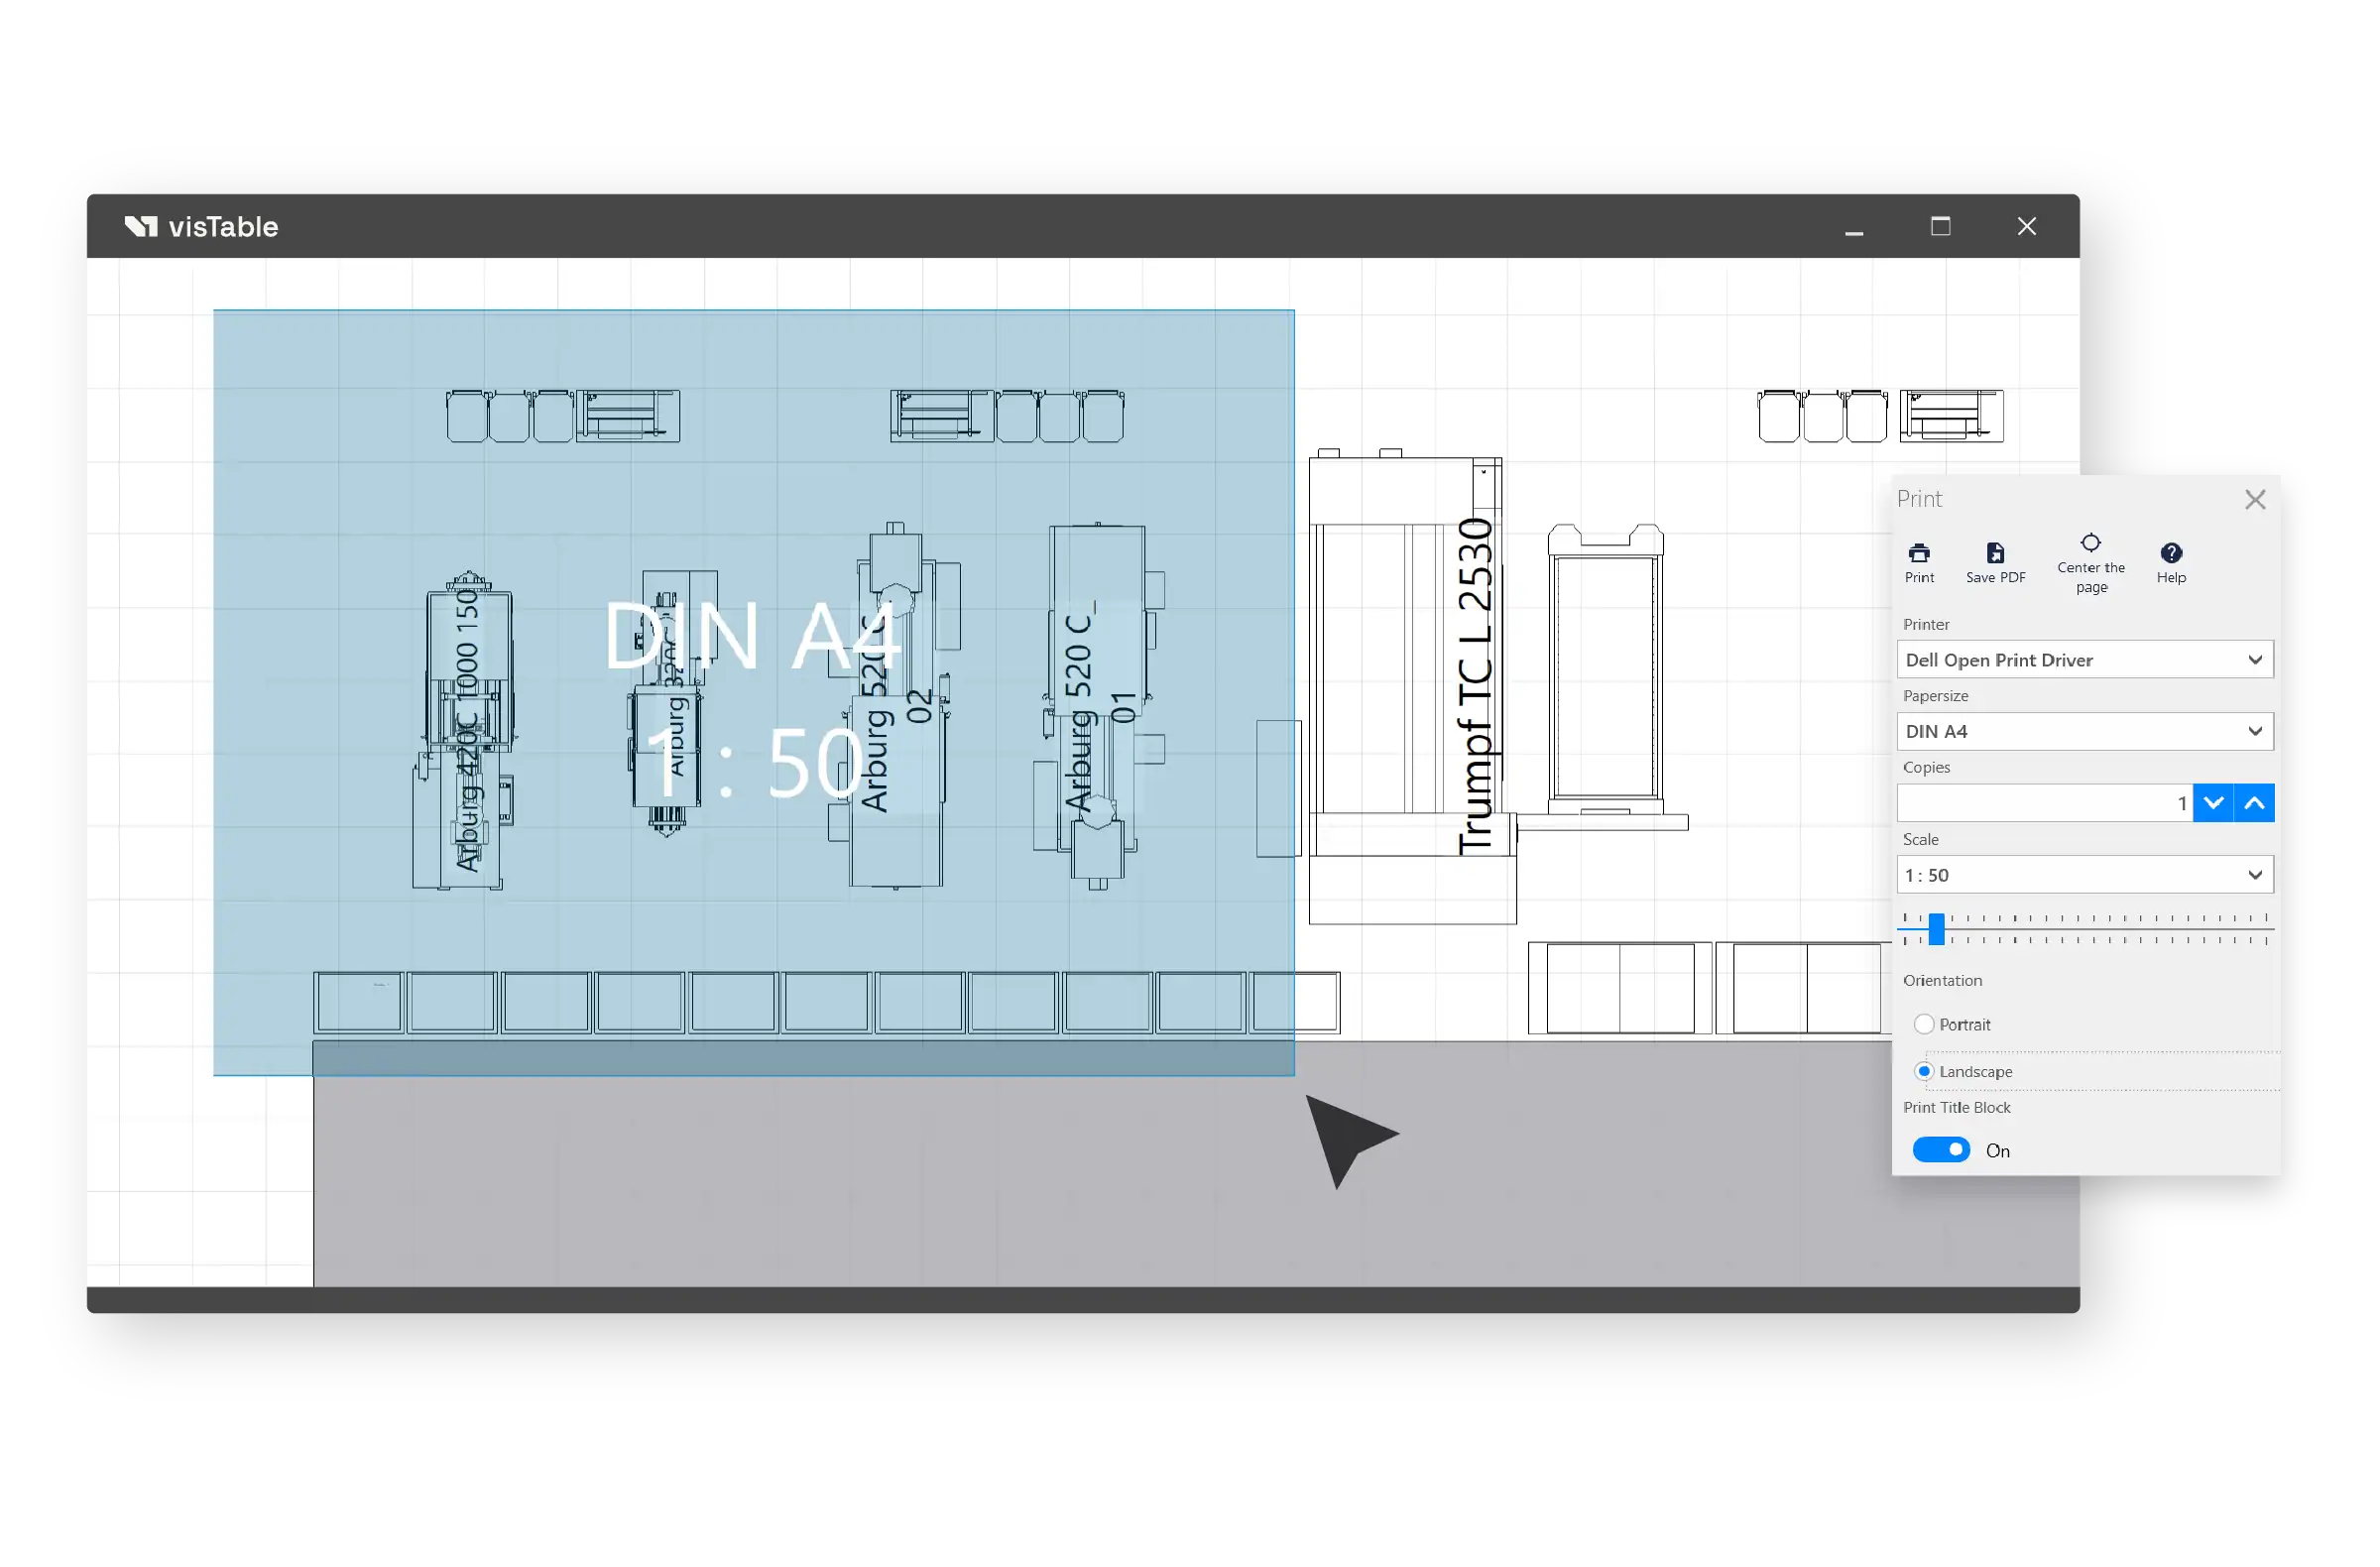Viewport: 2380px width, 1567px height.
Task: Select the Trumpf TC L 2530 machine
Action: pyautogui.click(x=1412, y=686)
